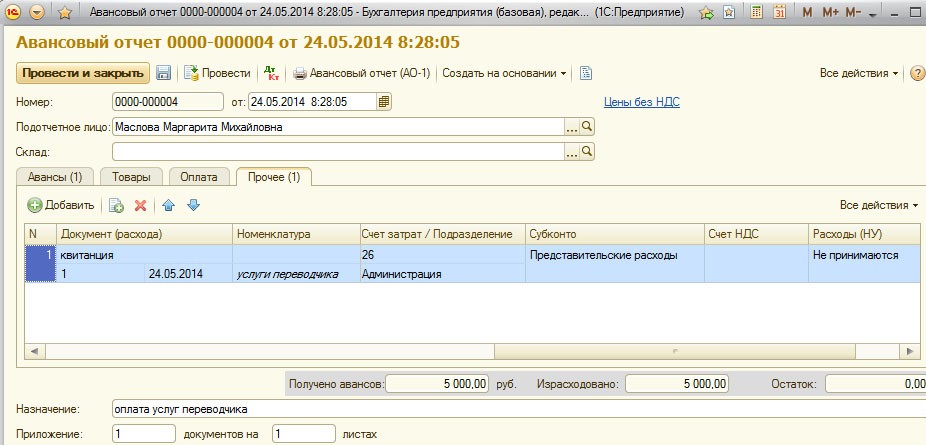926x445 pixels.
Task: Open the Дт/Кт posting entries icon
Action: tap(270, 73)
